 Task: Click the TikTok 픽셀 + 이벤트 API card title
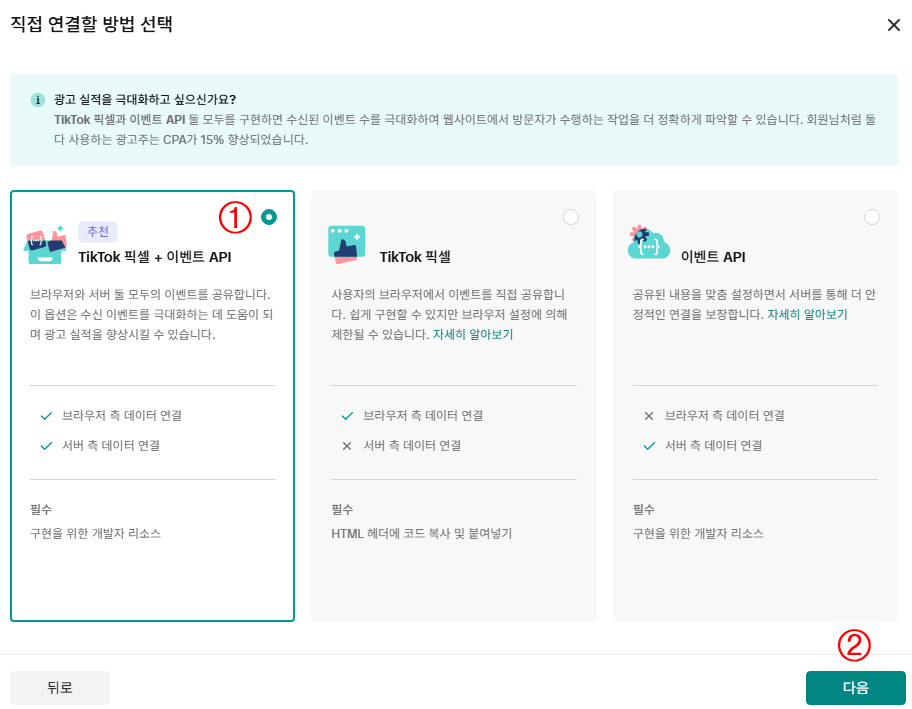pyautogui.click(x=155, y=257)
